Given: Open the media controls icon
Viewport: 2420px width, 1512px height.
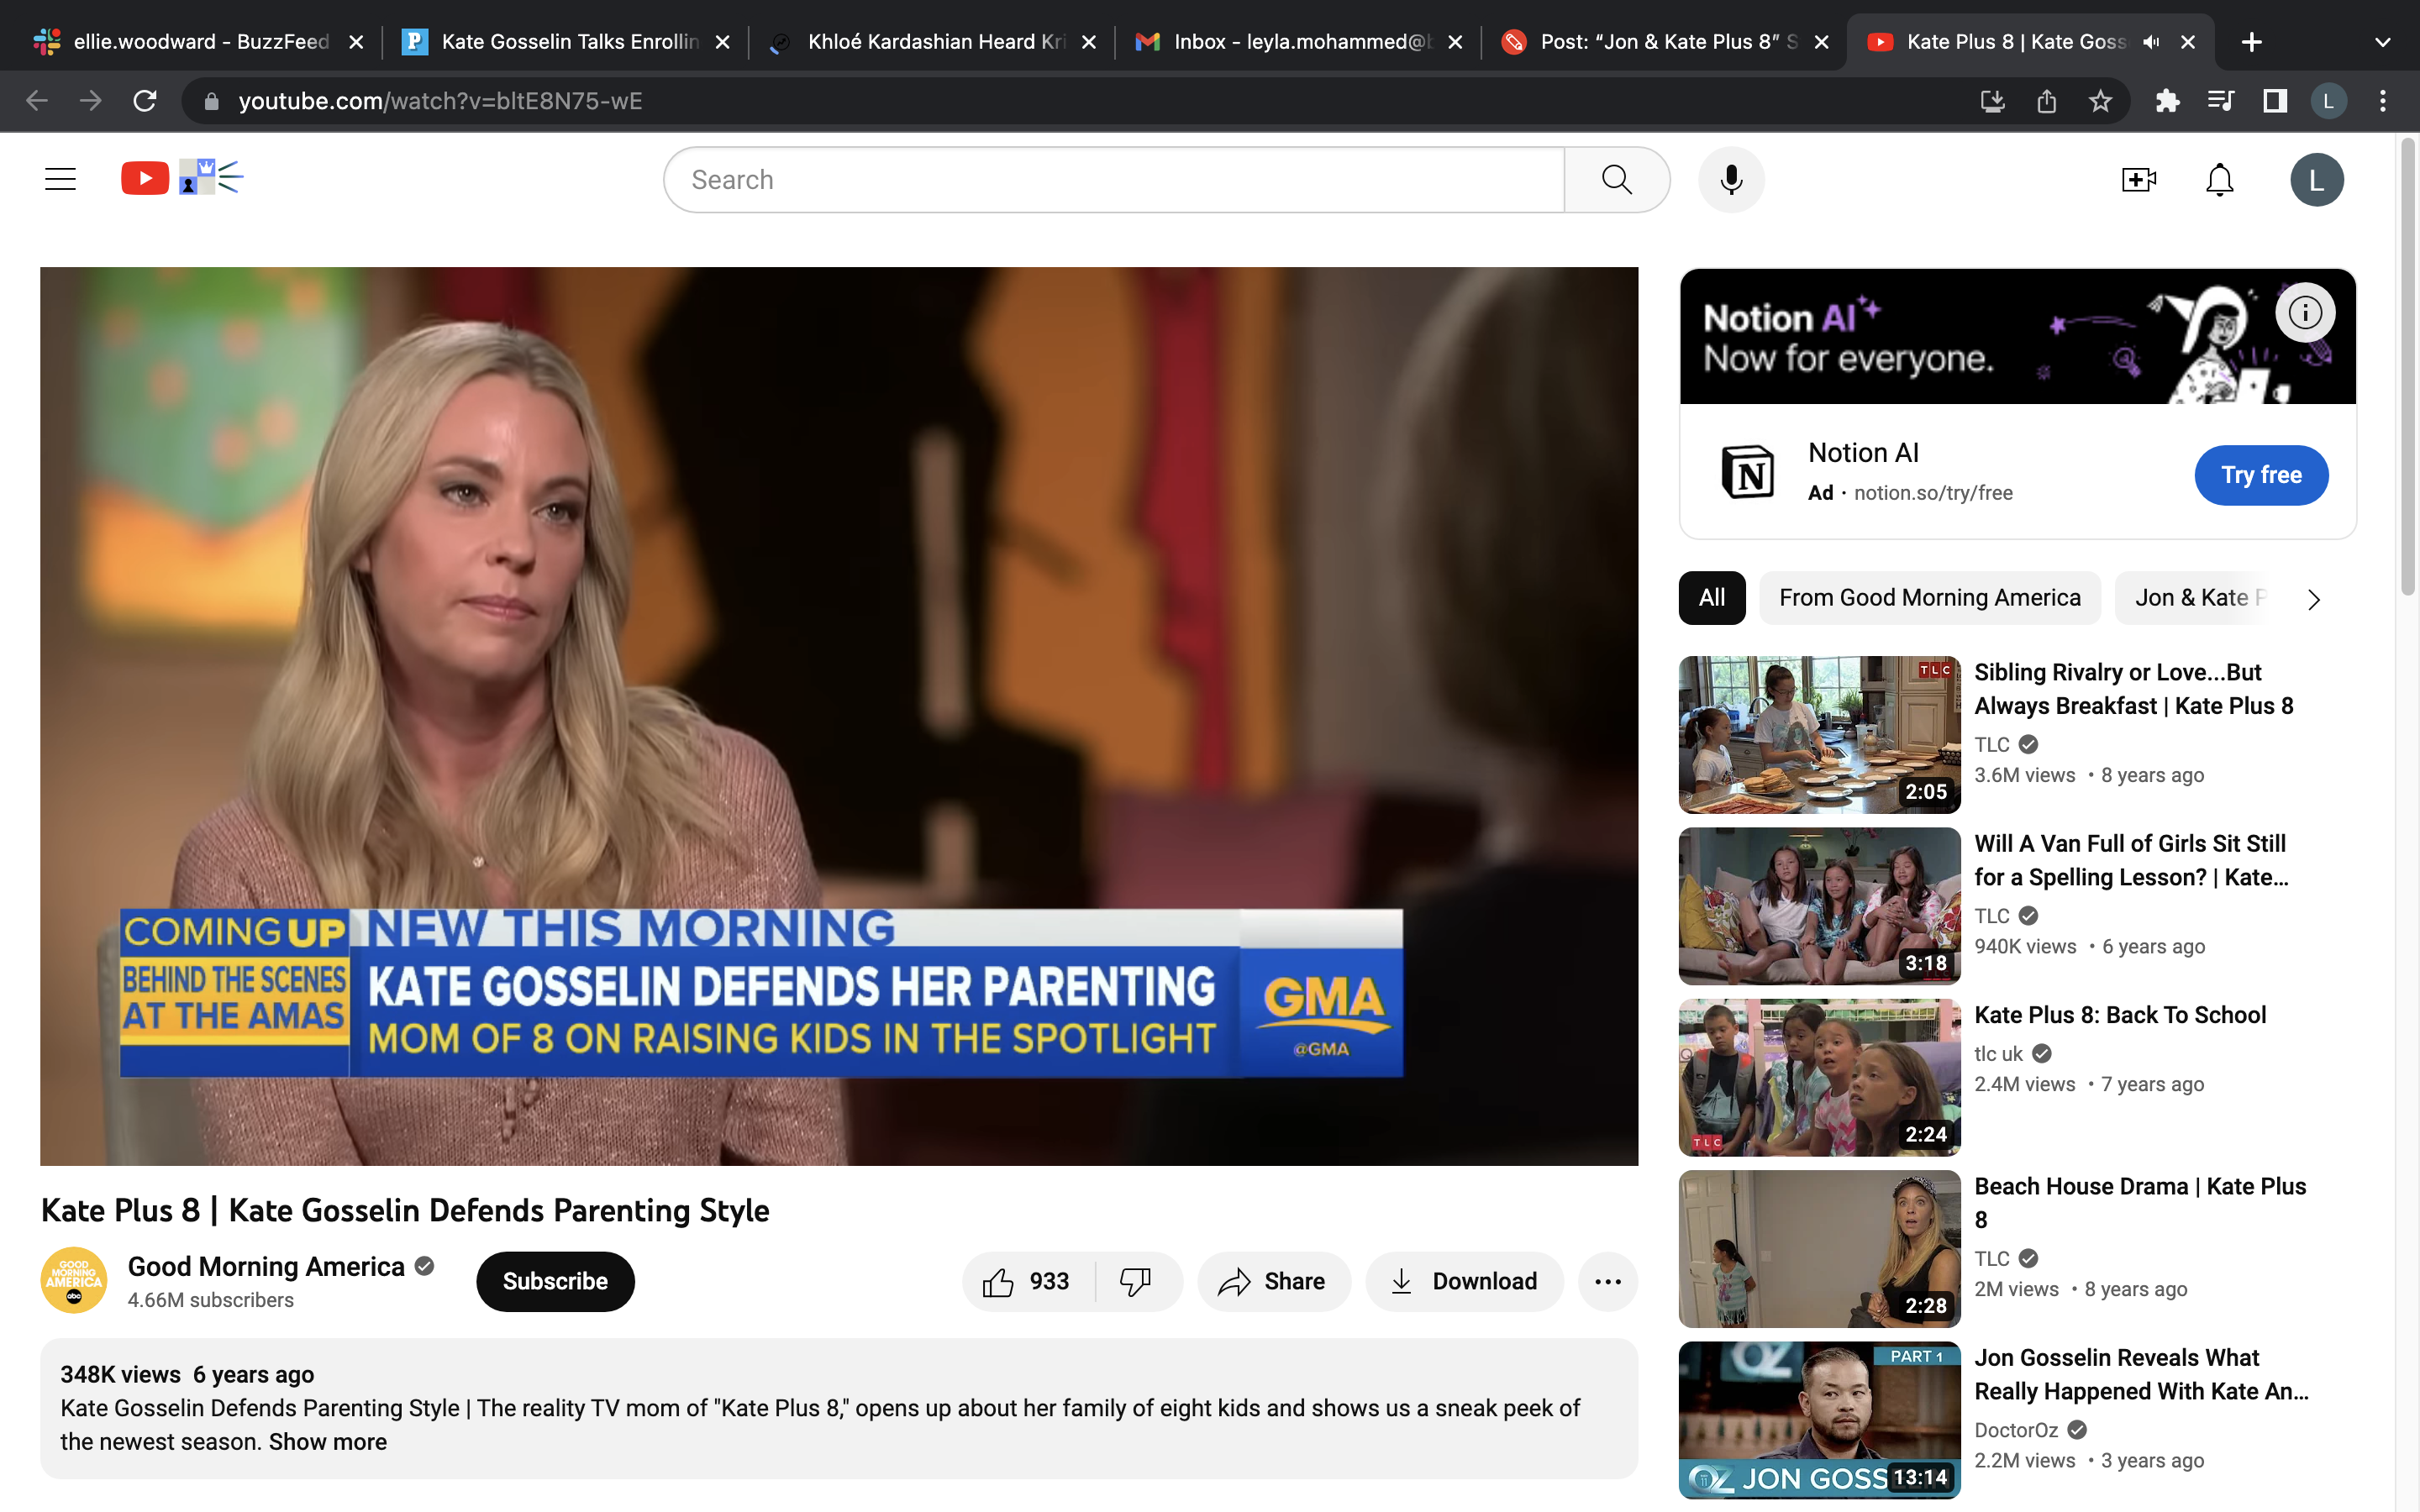Looking at the screenshot, I should [x=2221, y=101].
